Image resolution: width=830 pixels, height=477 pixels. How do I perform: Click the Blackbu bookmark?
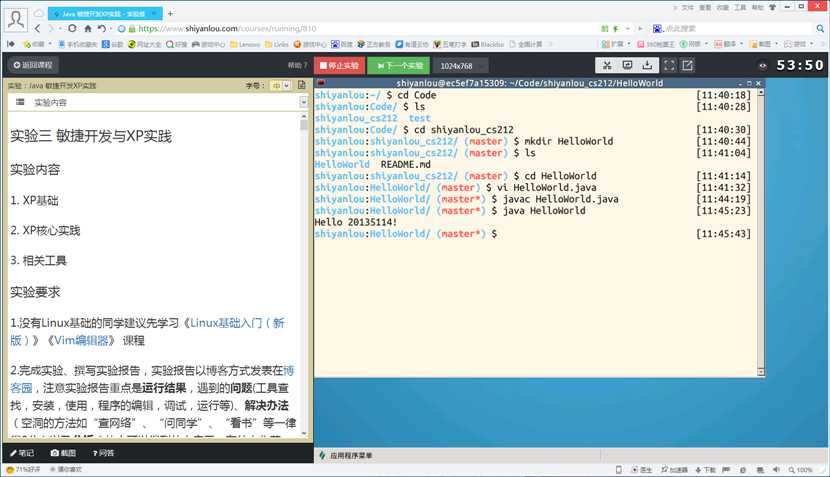pyautogui.click(x=488, y=44)
